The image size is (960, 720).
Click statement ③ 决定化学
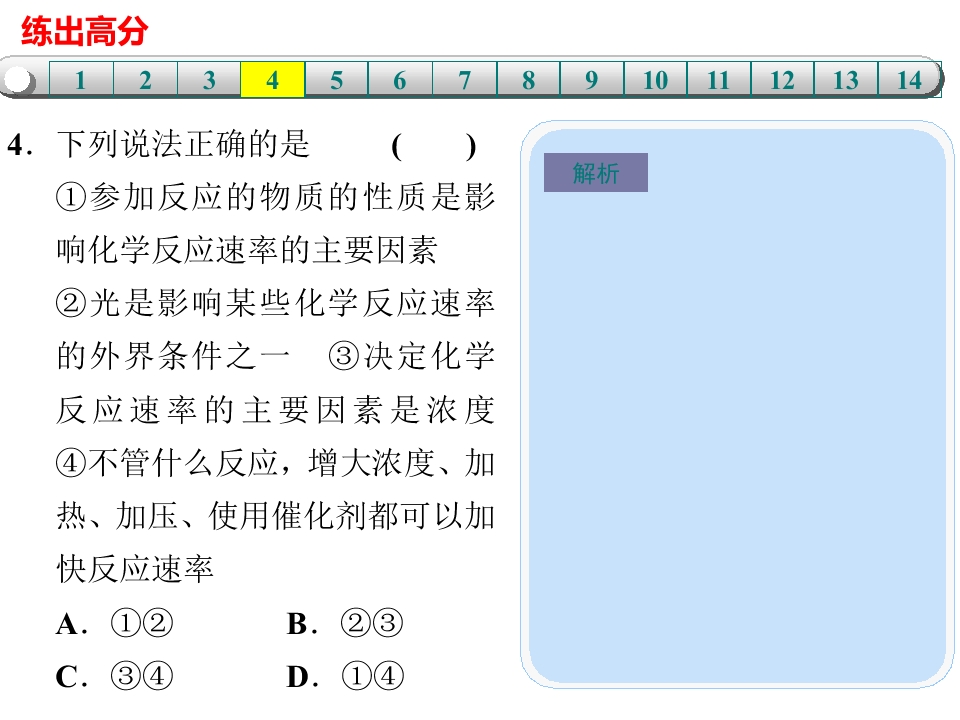coord(411,356)
